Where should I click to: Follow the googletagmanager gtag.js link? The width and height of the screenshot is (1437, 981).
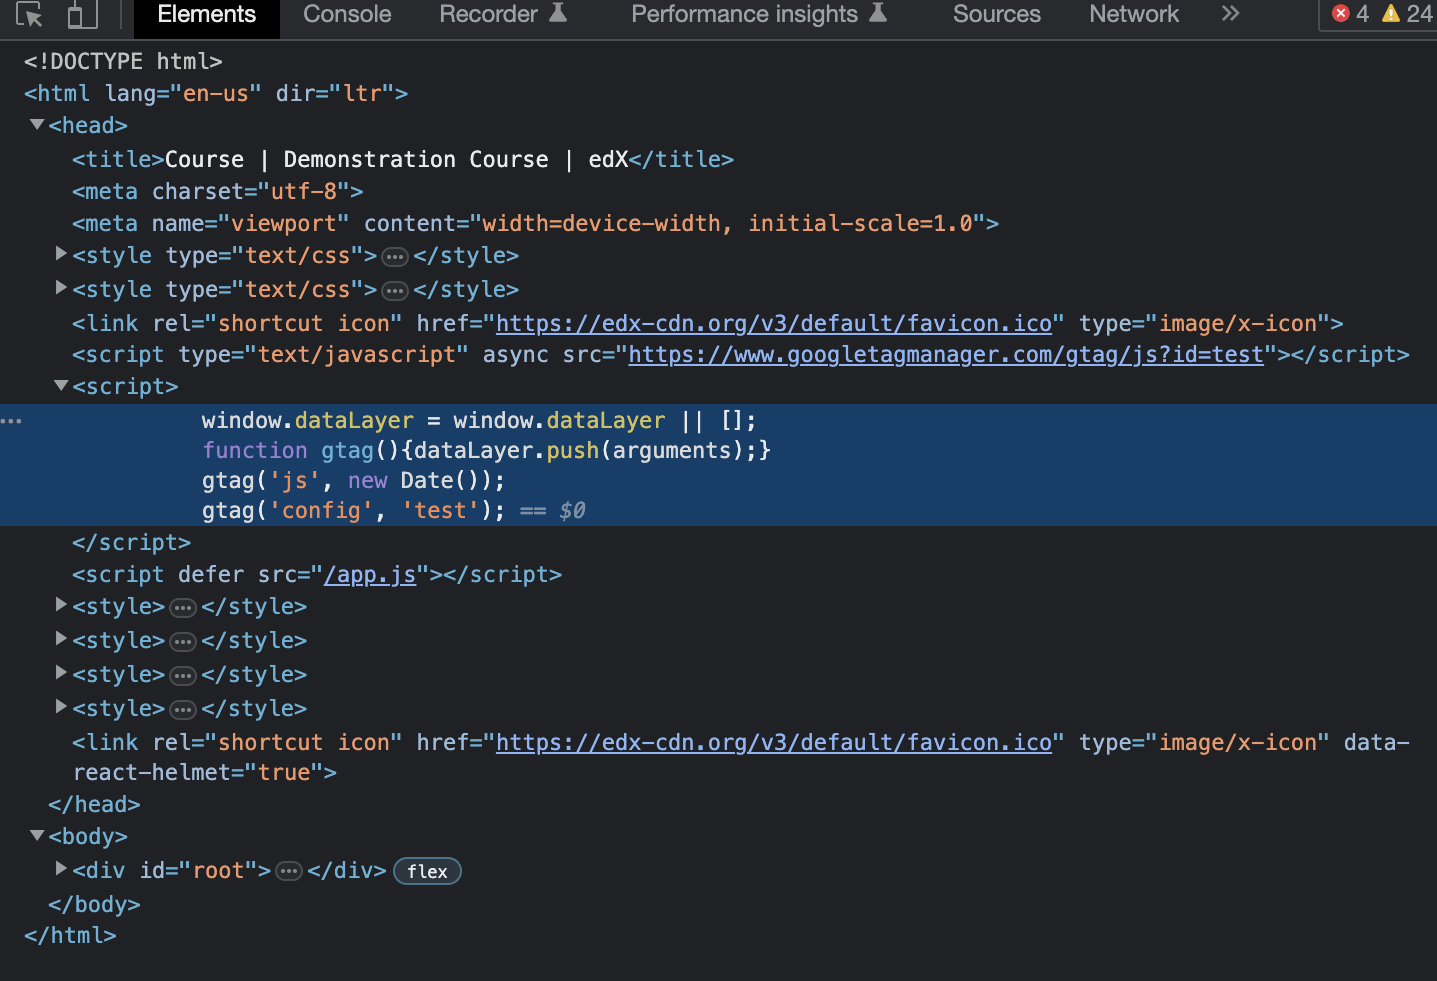[944, 354]
